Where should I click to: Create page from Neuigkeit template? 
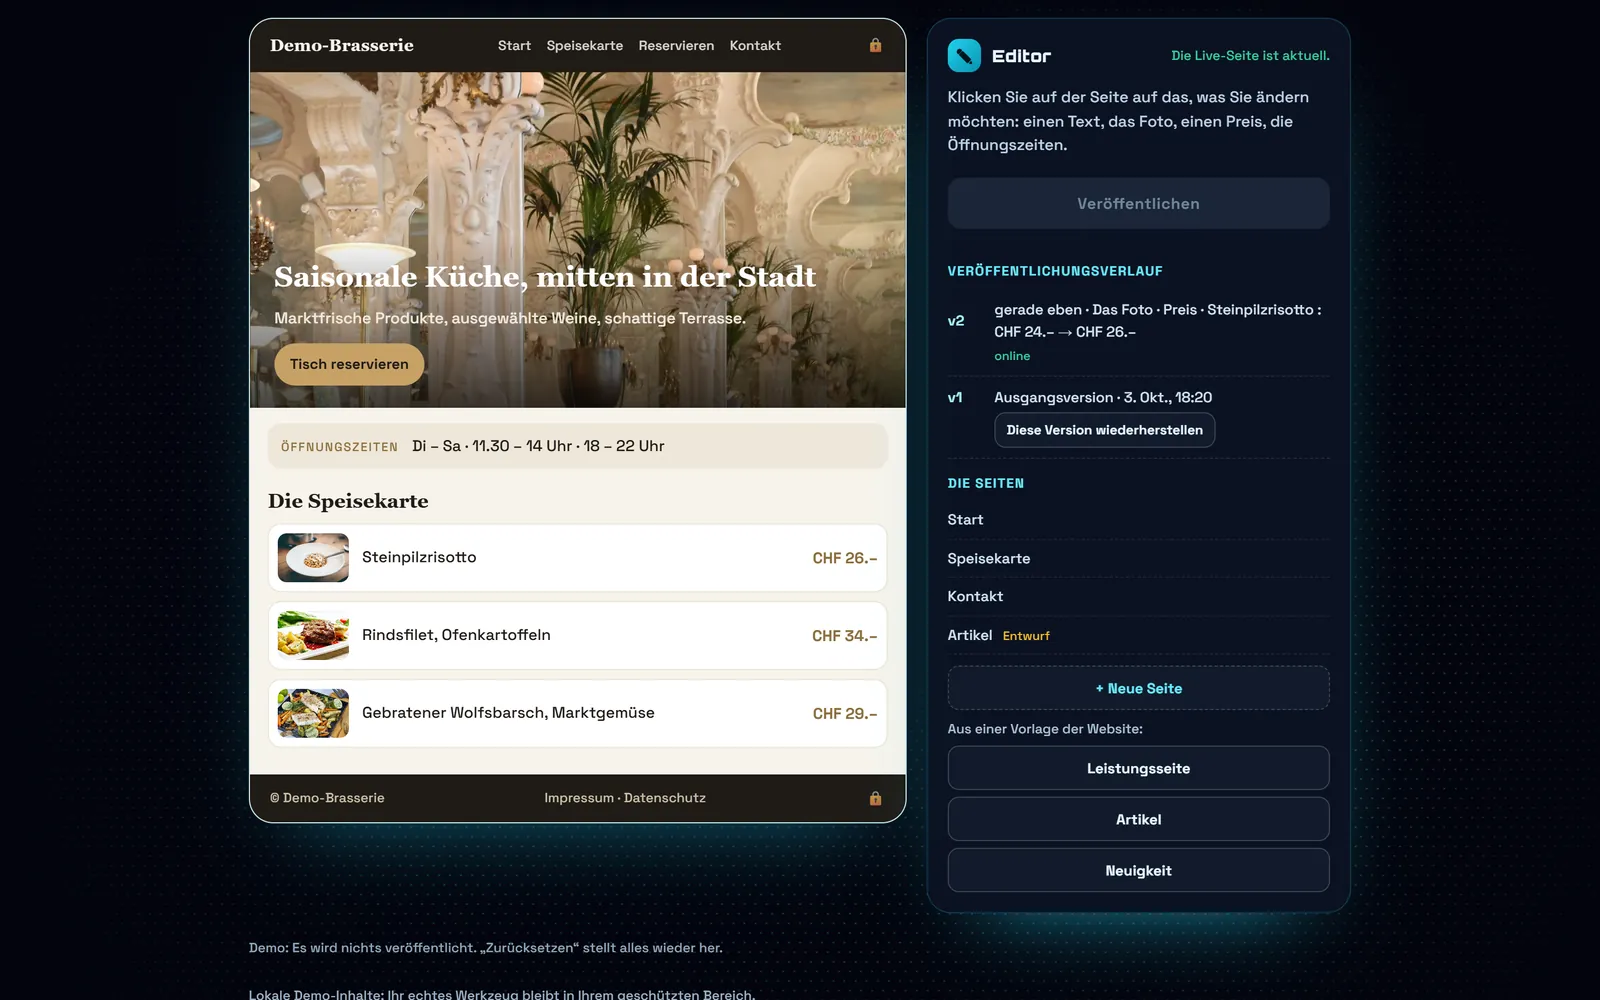1138,870
